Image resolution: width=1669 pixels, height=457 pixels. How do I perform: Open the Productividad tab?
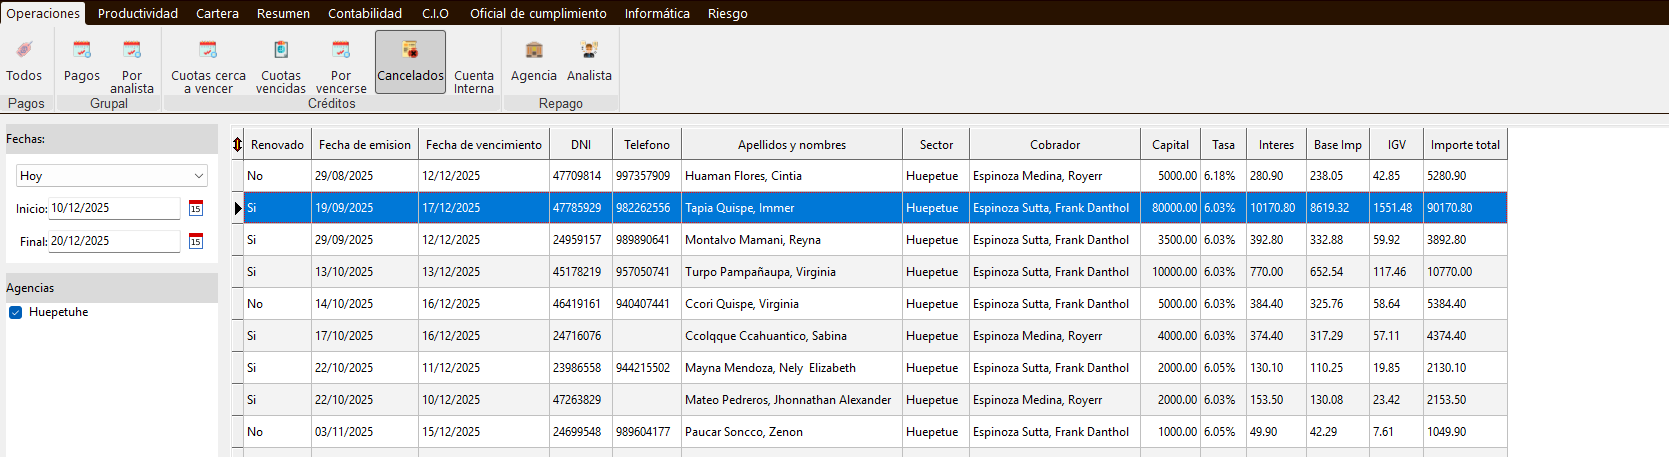click(x=138, y=13)
